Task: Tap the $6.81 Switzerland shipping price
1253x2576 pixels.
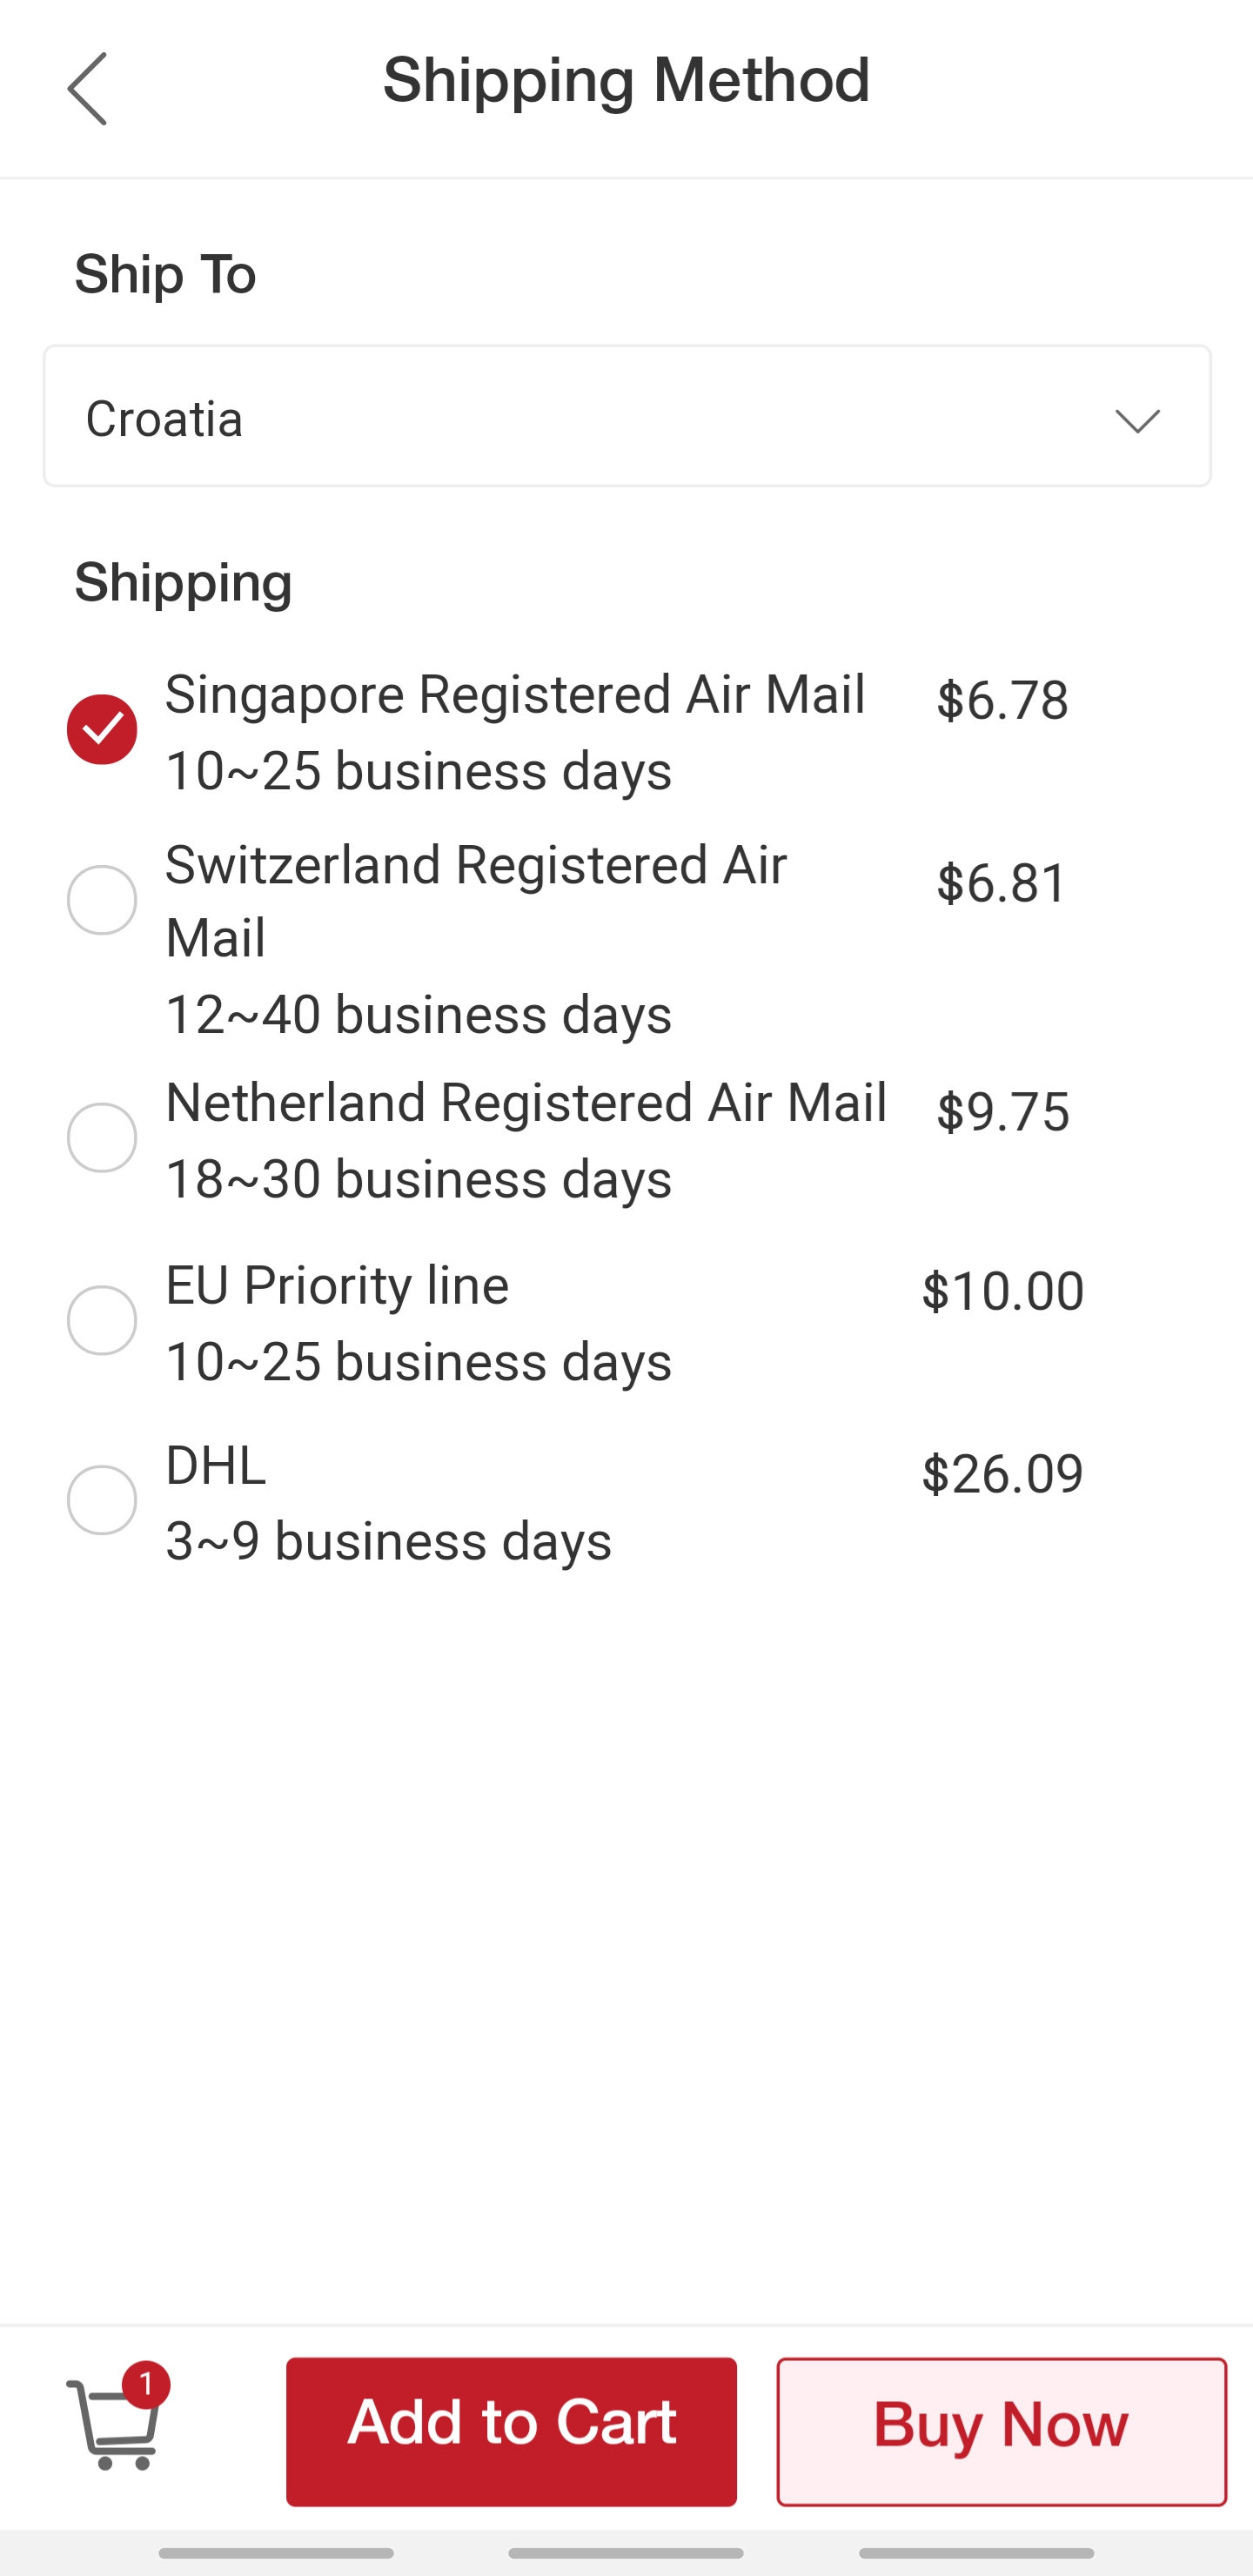Action: (x=1002, y=883)
